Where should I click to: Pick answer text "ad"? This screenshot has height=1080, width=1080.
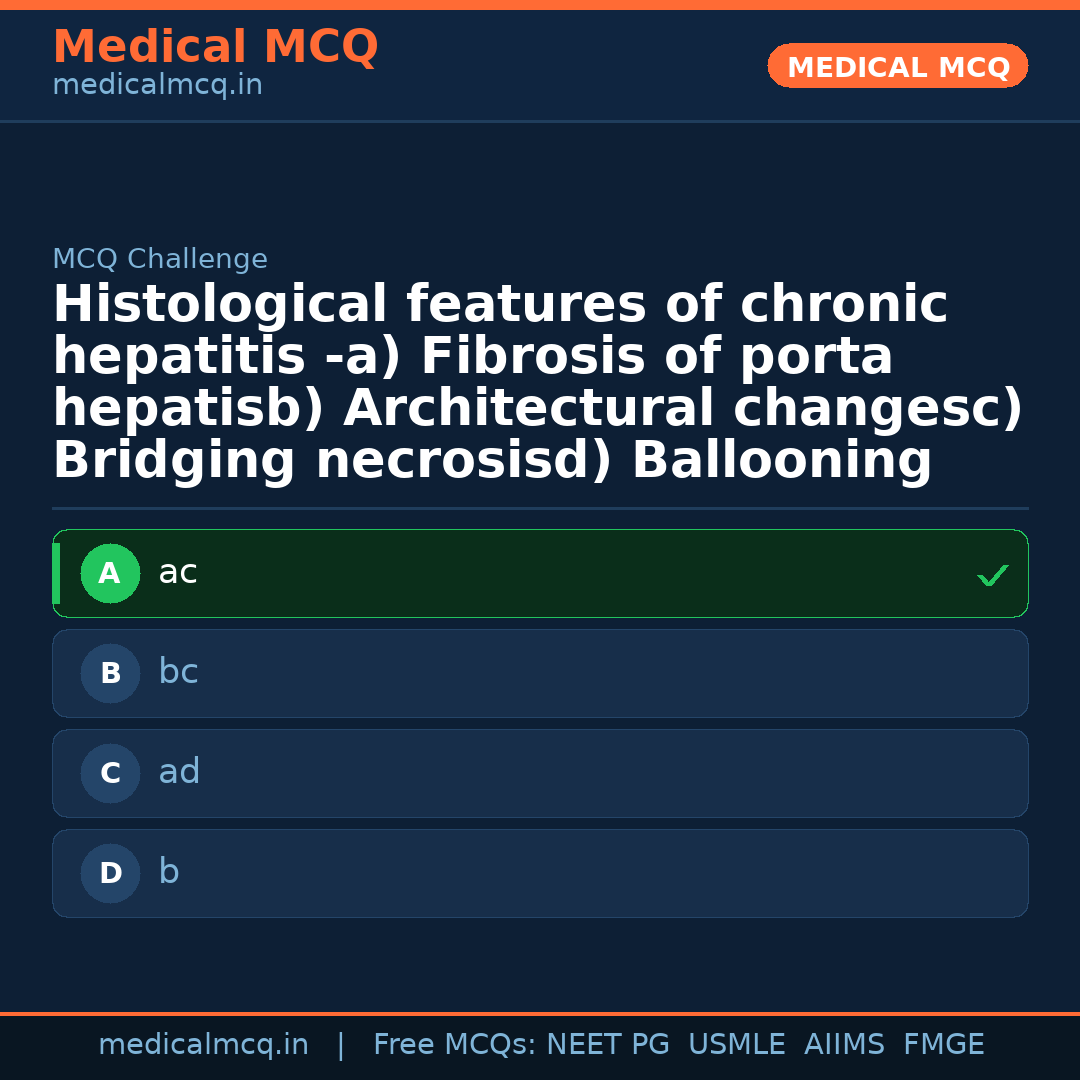179,773
